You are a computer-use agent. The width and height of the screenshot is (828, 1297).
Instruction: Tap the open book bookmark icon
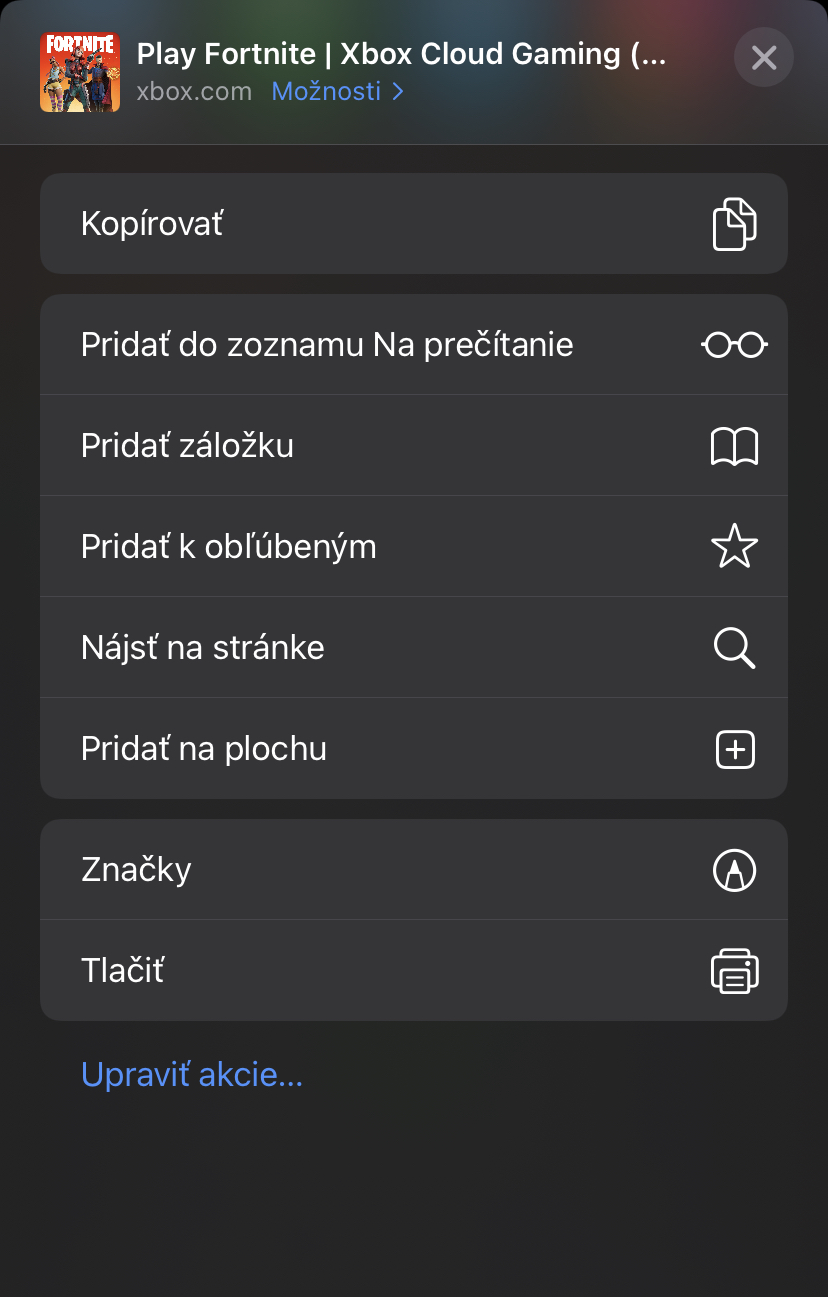734,446
